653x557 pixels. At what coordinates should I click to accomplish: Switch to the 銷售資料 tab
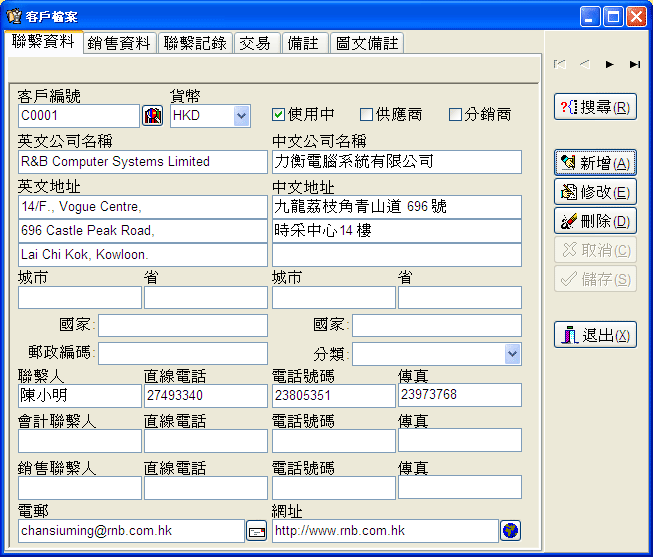coord(119,43)
